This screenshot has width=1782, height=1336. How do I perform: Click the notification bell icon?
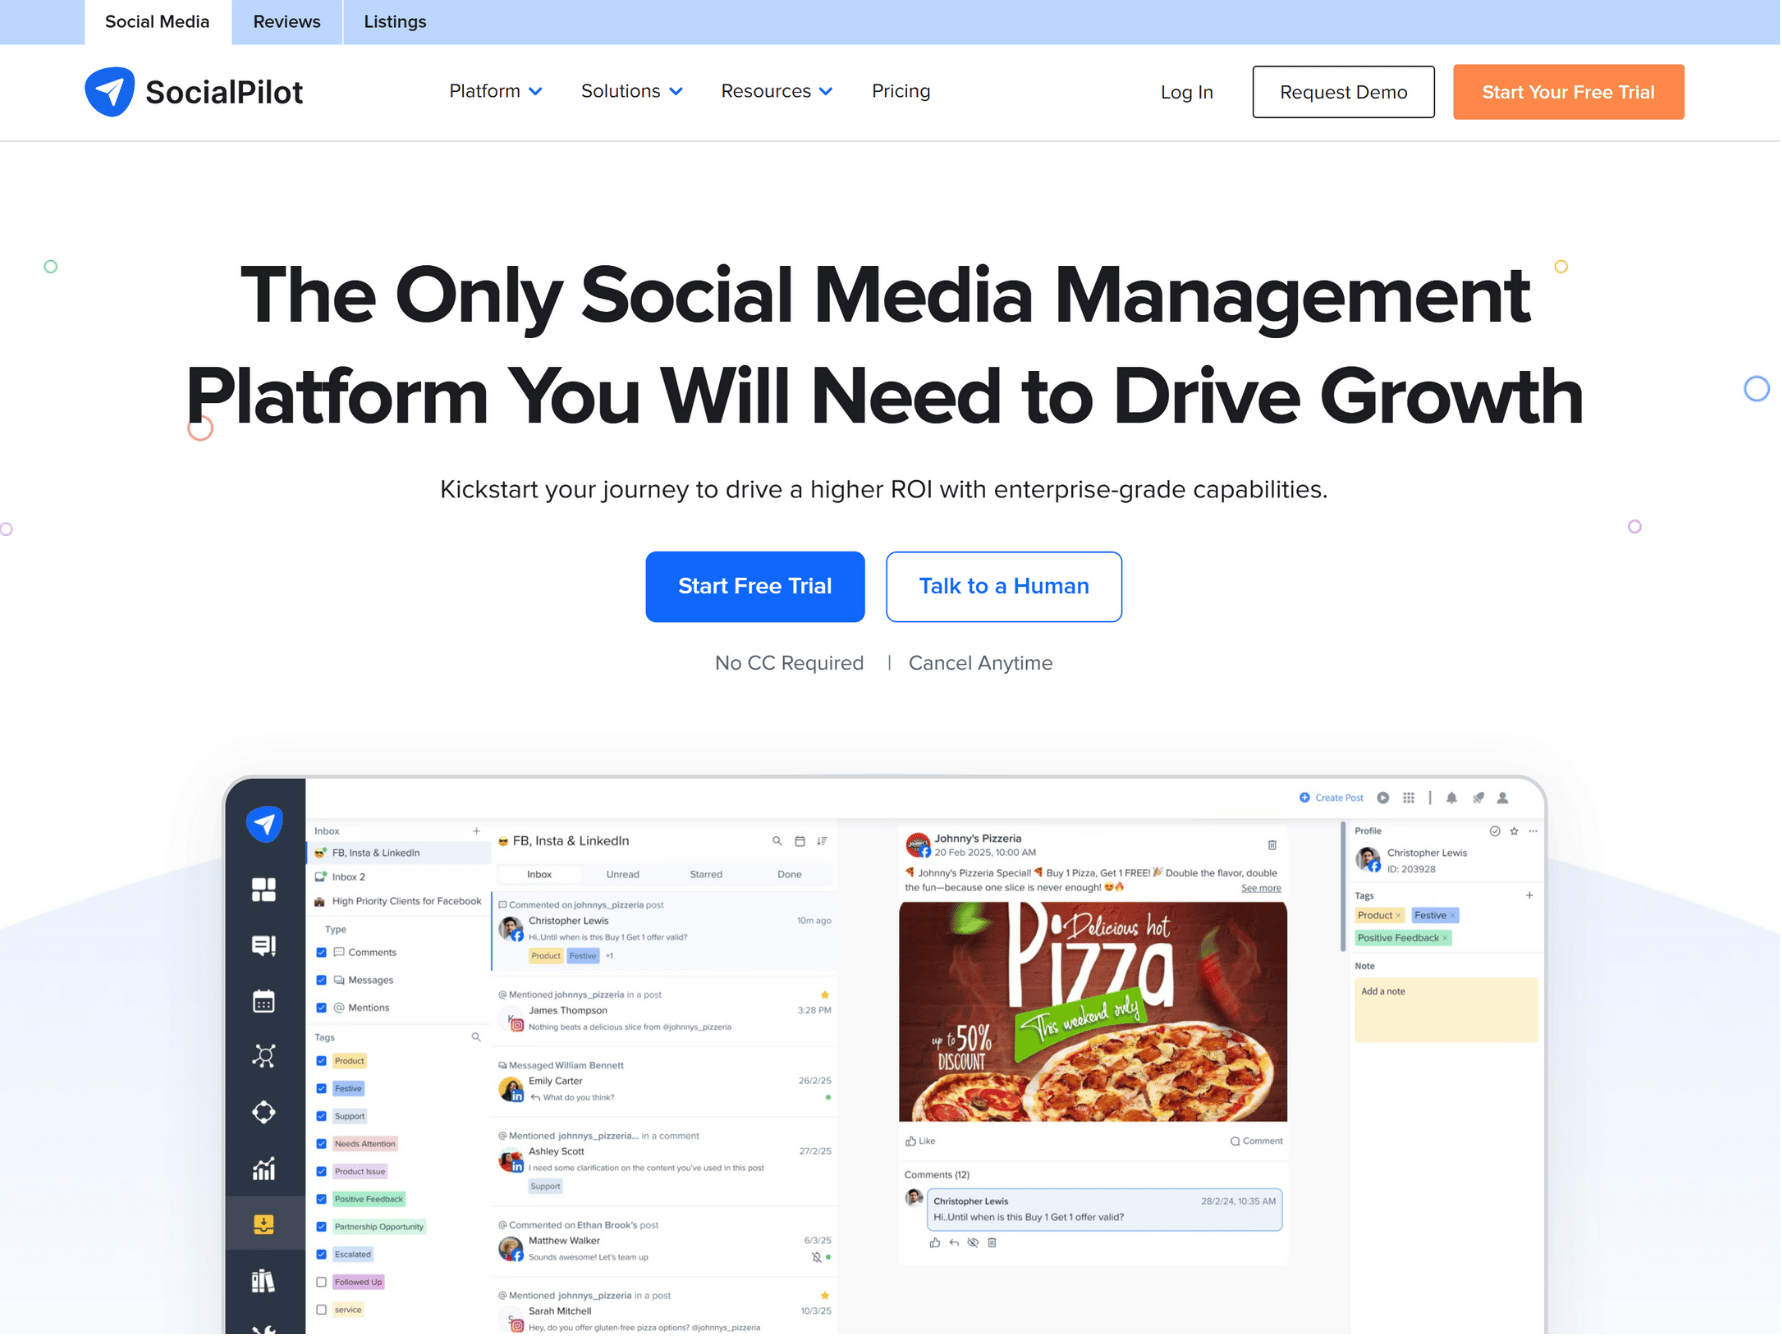(x=1453, y=799)
